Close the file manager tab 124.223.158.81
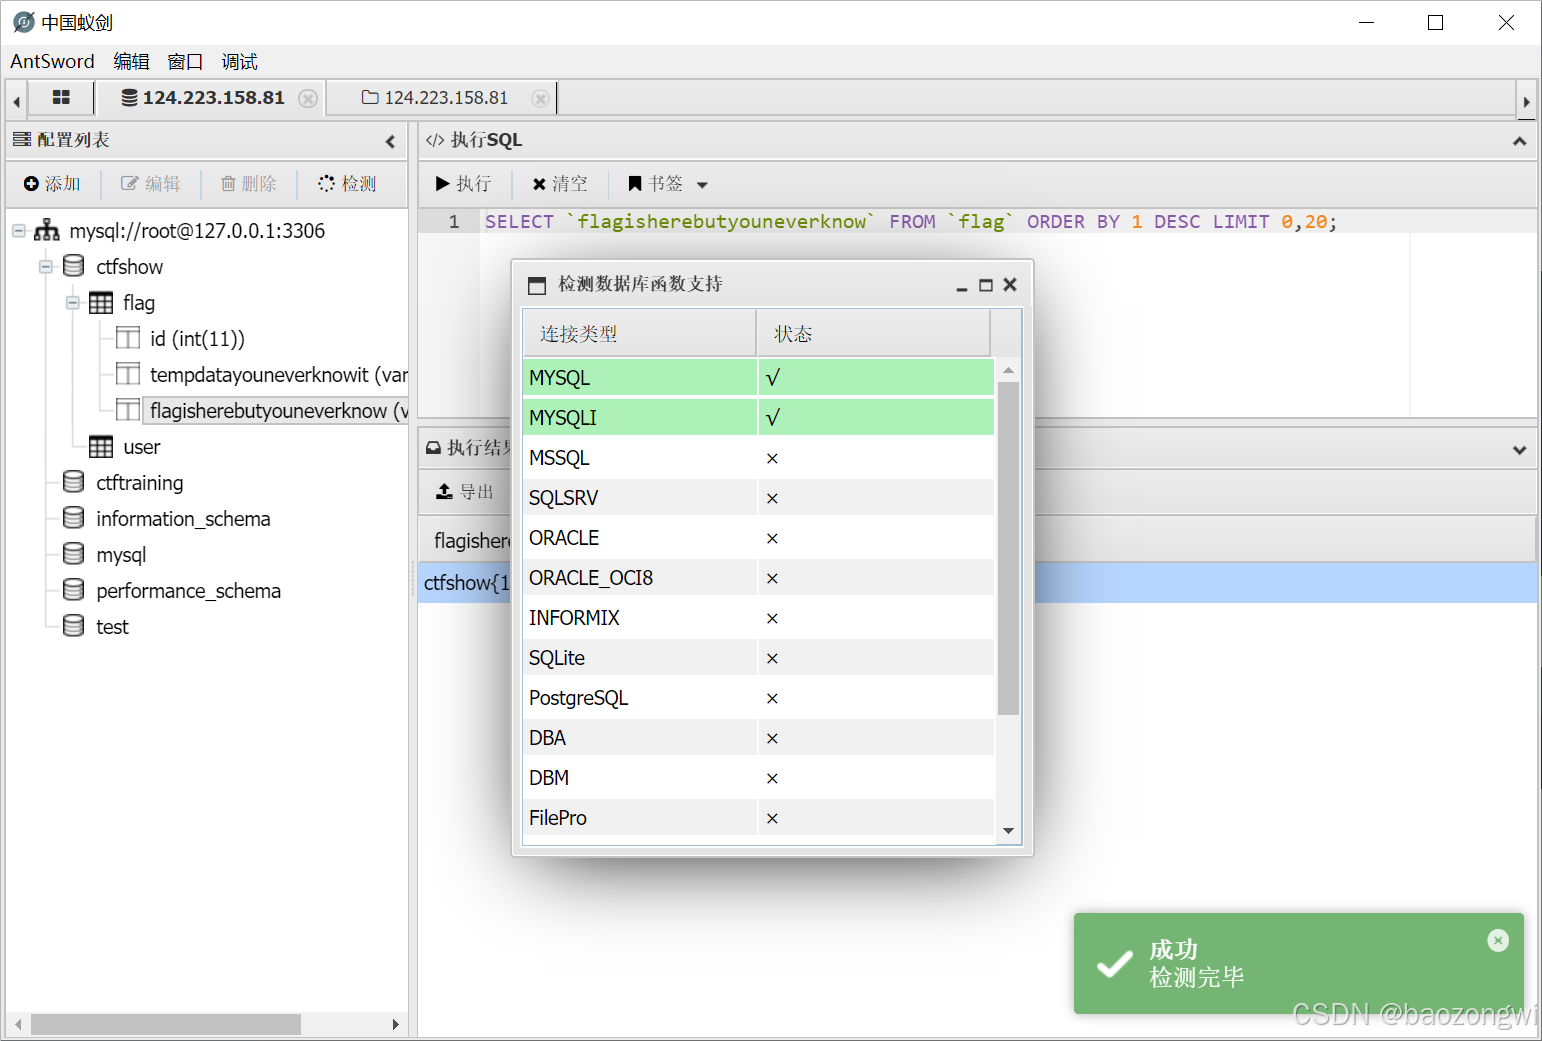The image size is (1542, 1041). click(540, 98)
